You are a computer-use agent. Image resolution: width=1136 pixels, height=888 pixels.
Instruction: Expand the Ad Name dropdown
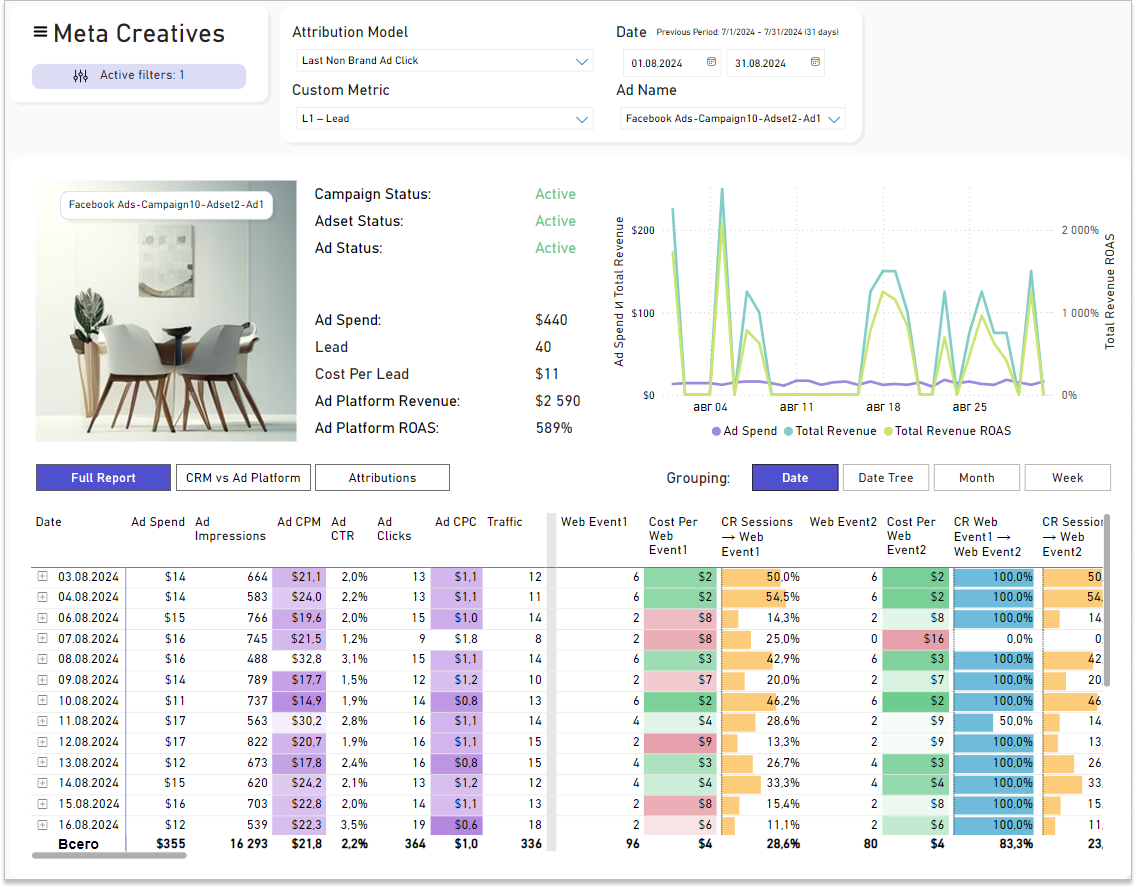pos(732,119)
